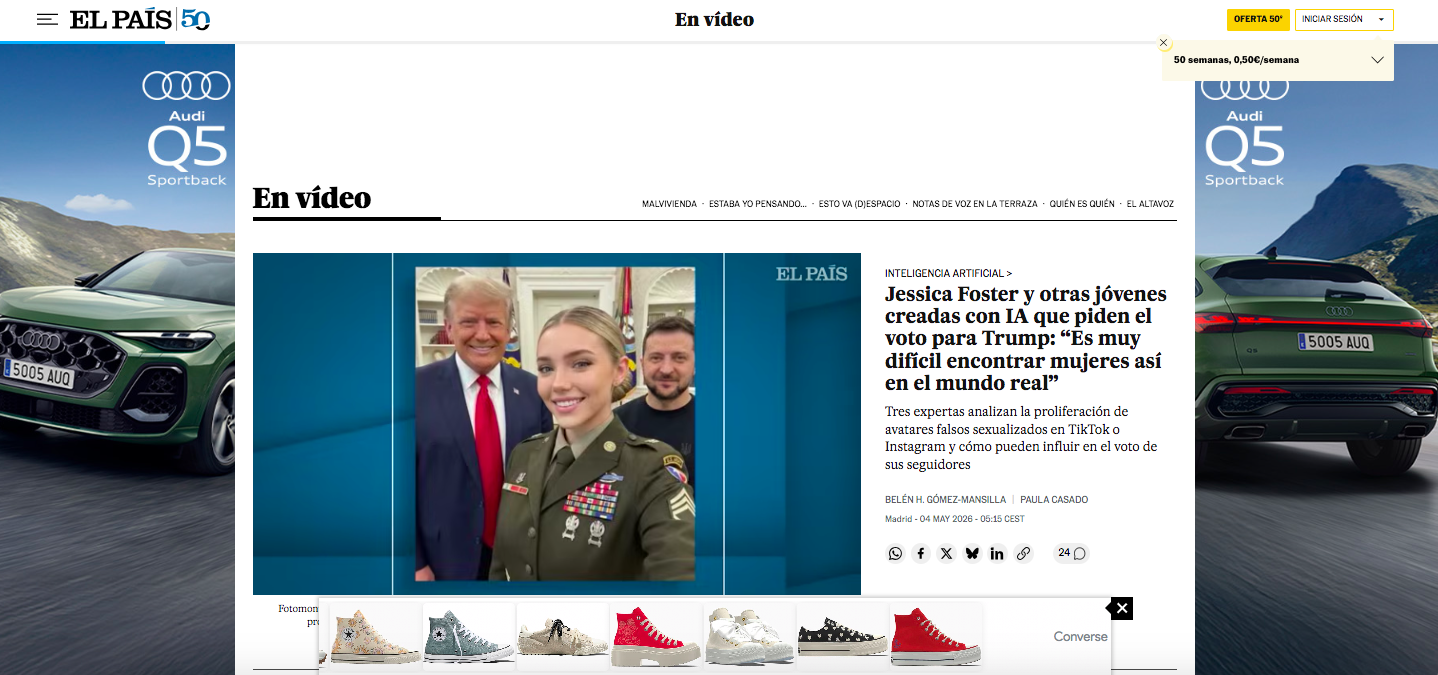Share article on Bluesky icon
The image size is (1438, 675).
click(972, 553)
